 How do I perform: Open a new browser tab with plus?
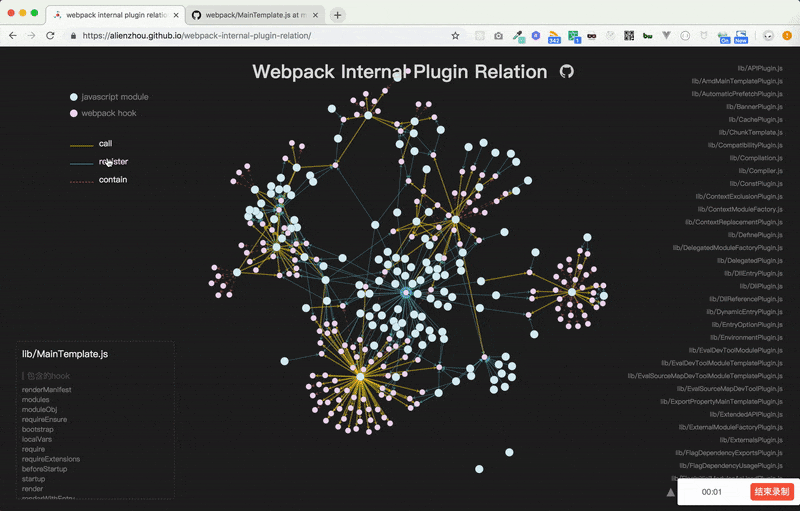337,15
